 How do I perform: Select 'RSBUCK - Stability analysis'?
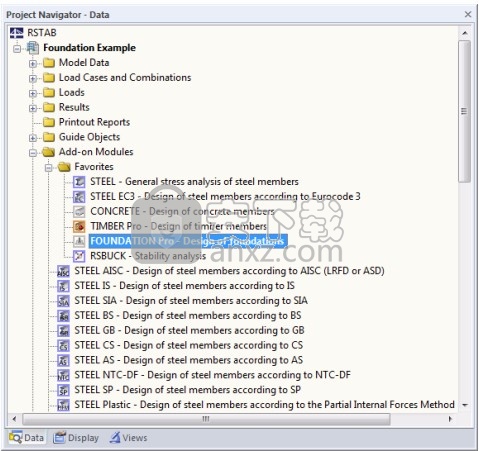(x=148, y=256)
